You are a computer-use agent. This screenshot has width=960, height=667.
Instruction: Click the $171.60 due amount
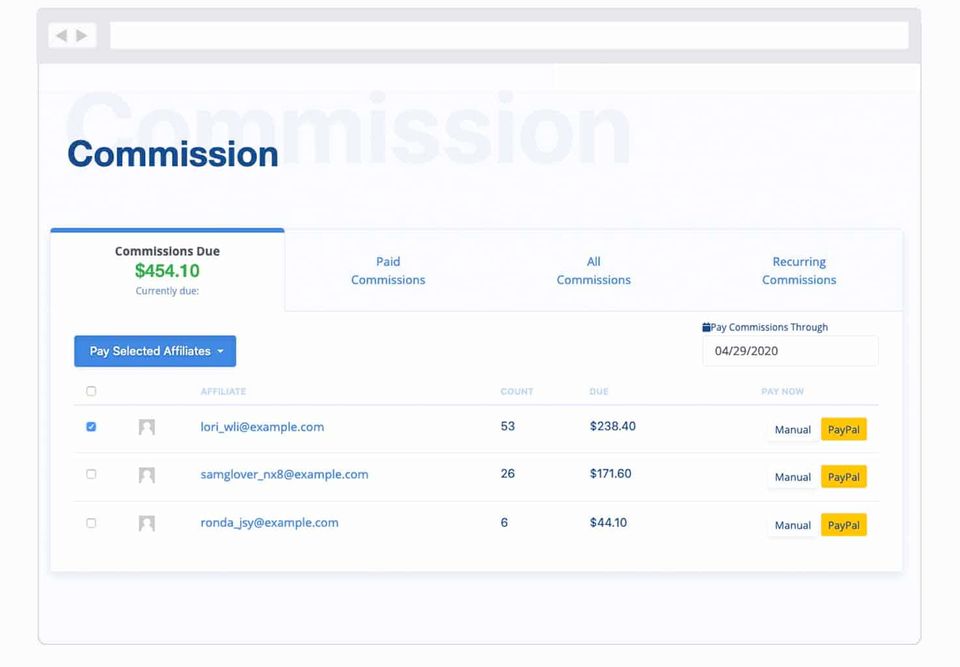pyautogui.click(x=610, y=473)
